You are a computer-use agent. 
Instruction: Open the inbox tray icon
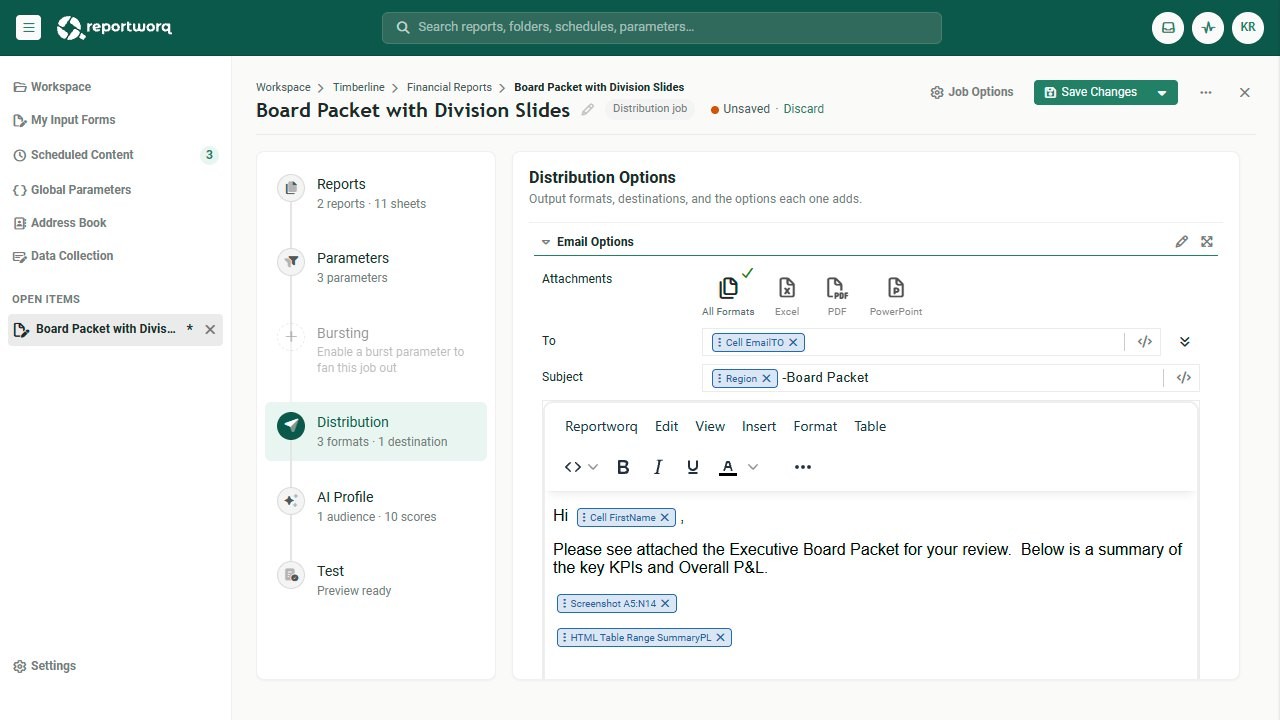pyautogui.click(x=1168, y=28)
